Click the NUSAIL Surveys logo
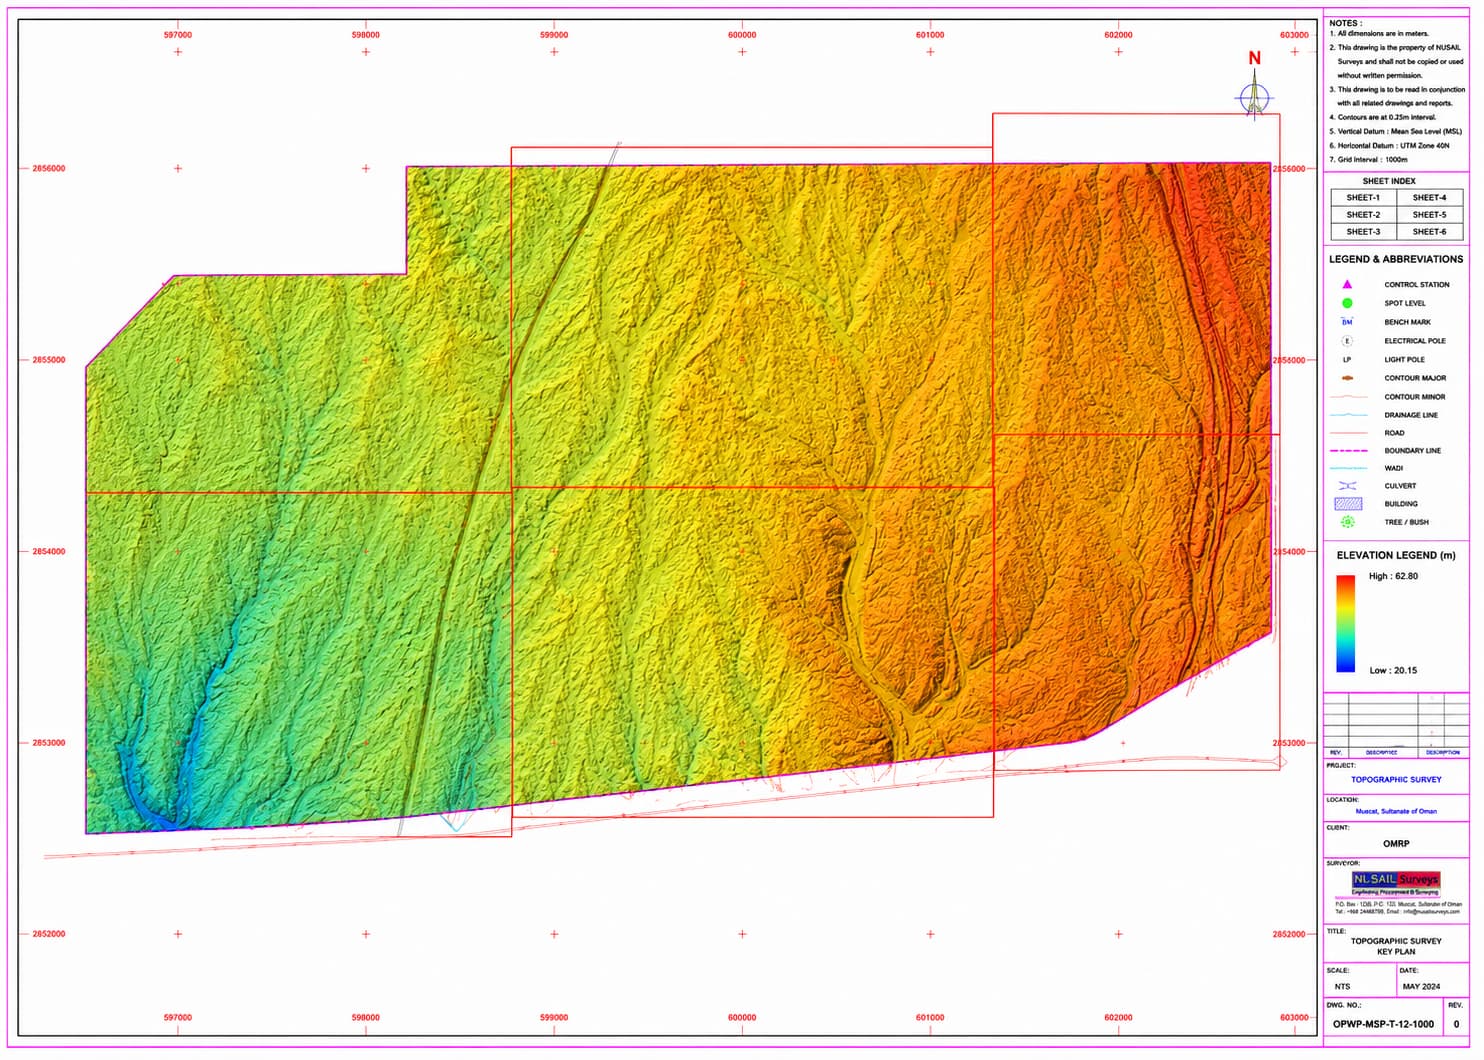The height and width of the screenshot is (1060, 1484). (1396, 883)
